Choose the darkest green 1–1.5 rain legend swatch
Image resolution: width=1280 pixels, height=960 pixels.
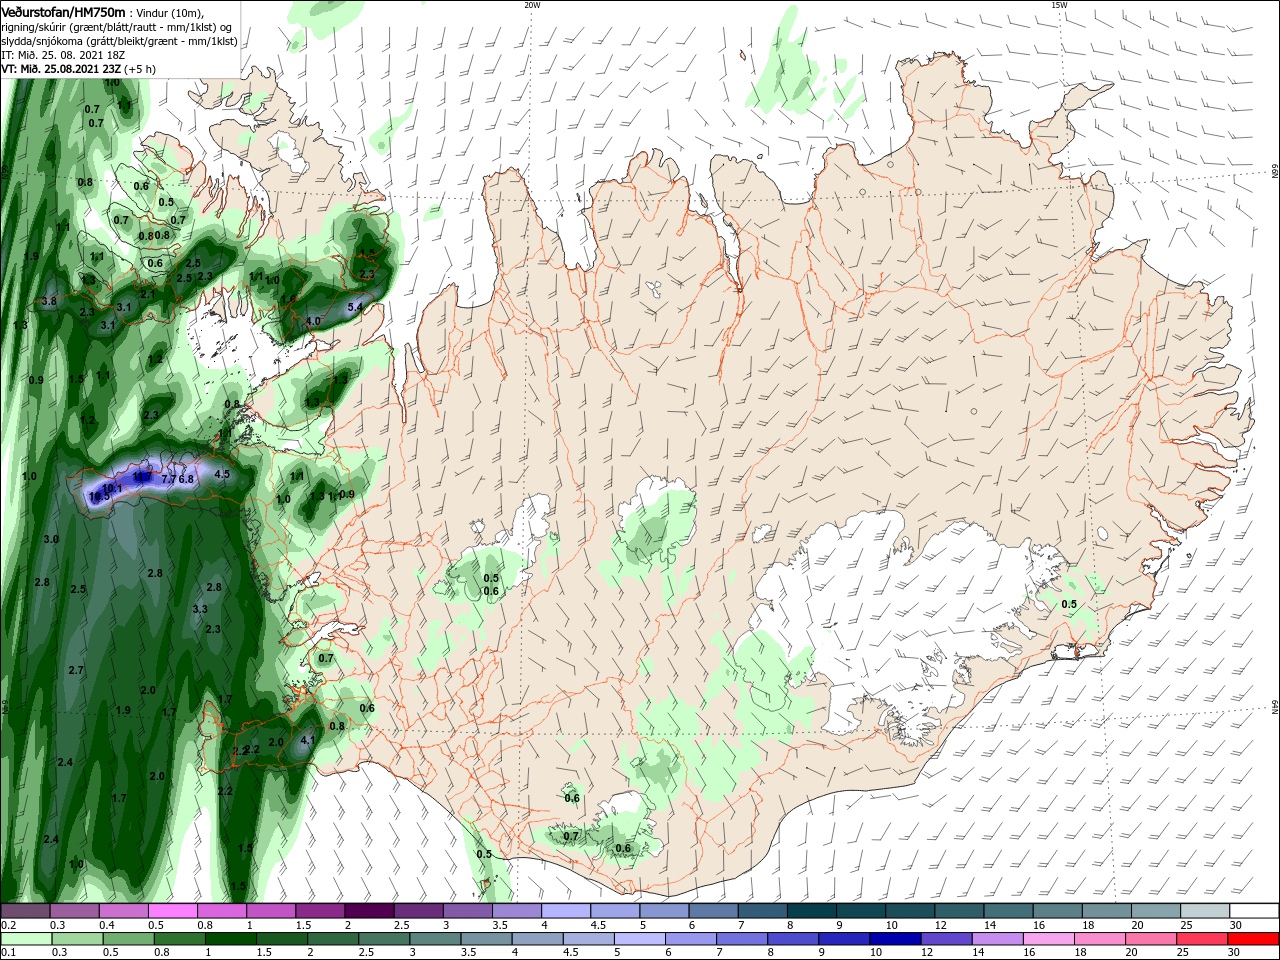click(x=230, y=939)
